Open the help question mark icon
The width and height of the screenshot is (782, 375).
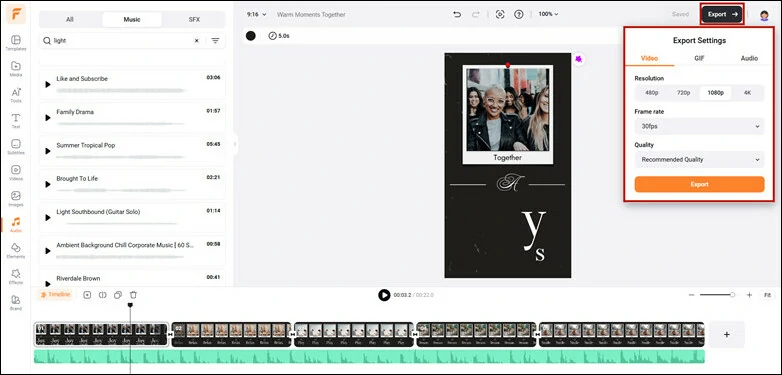point(519,14)
